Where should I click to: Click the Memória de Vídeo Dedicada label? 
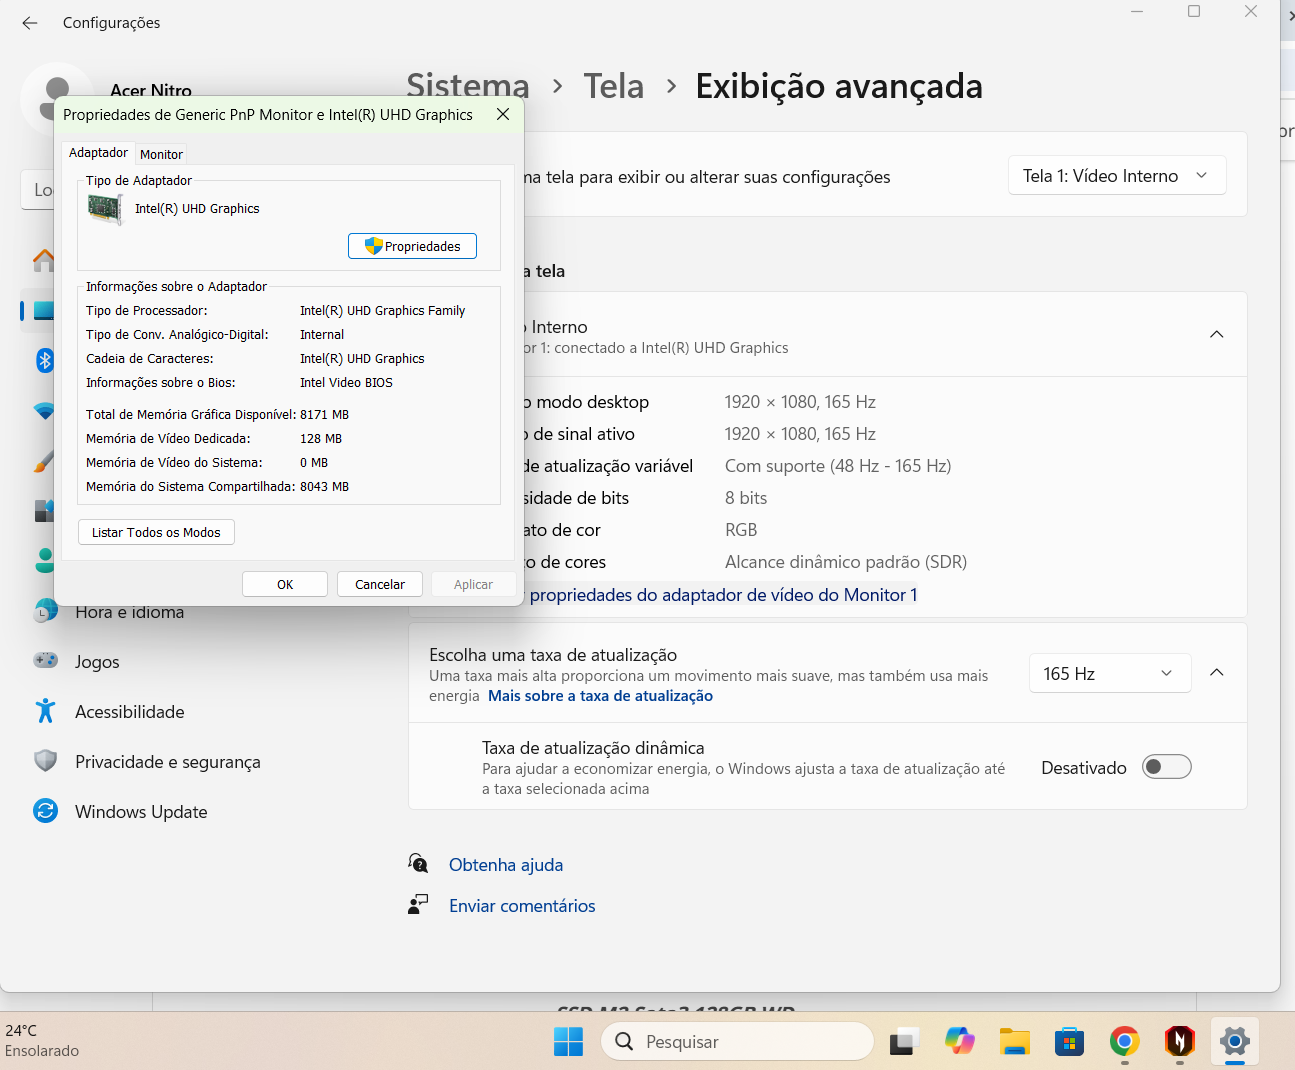pos(168,438)
